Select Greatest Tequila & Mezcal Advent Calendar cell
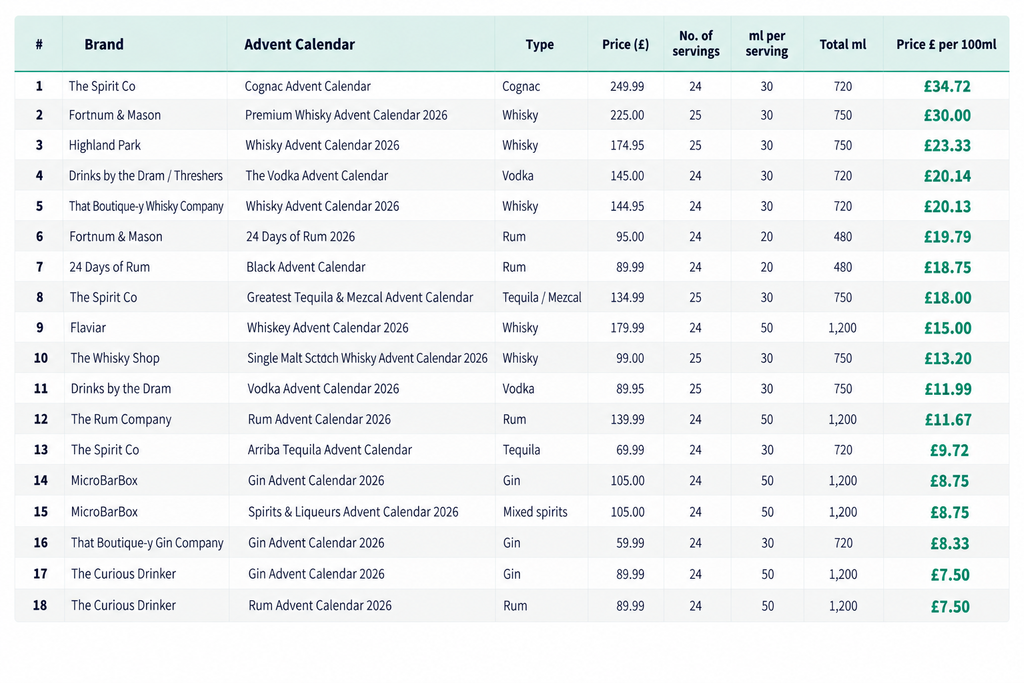This screenshot has height=683, width=1024. coord(360,297)
